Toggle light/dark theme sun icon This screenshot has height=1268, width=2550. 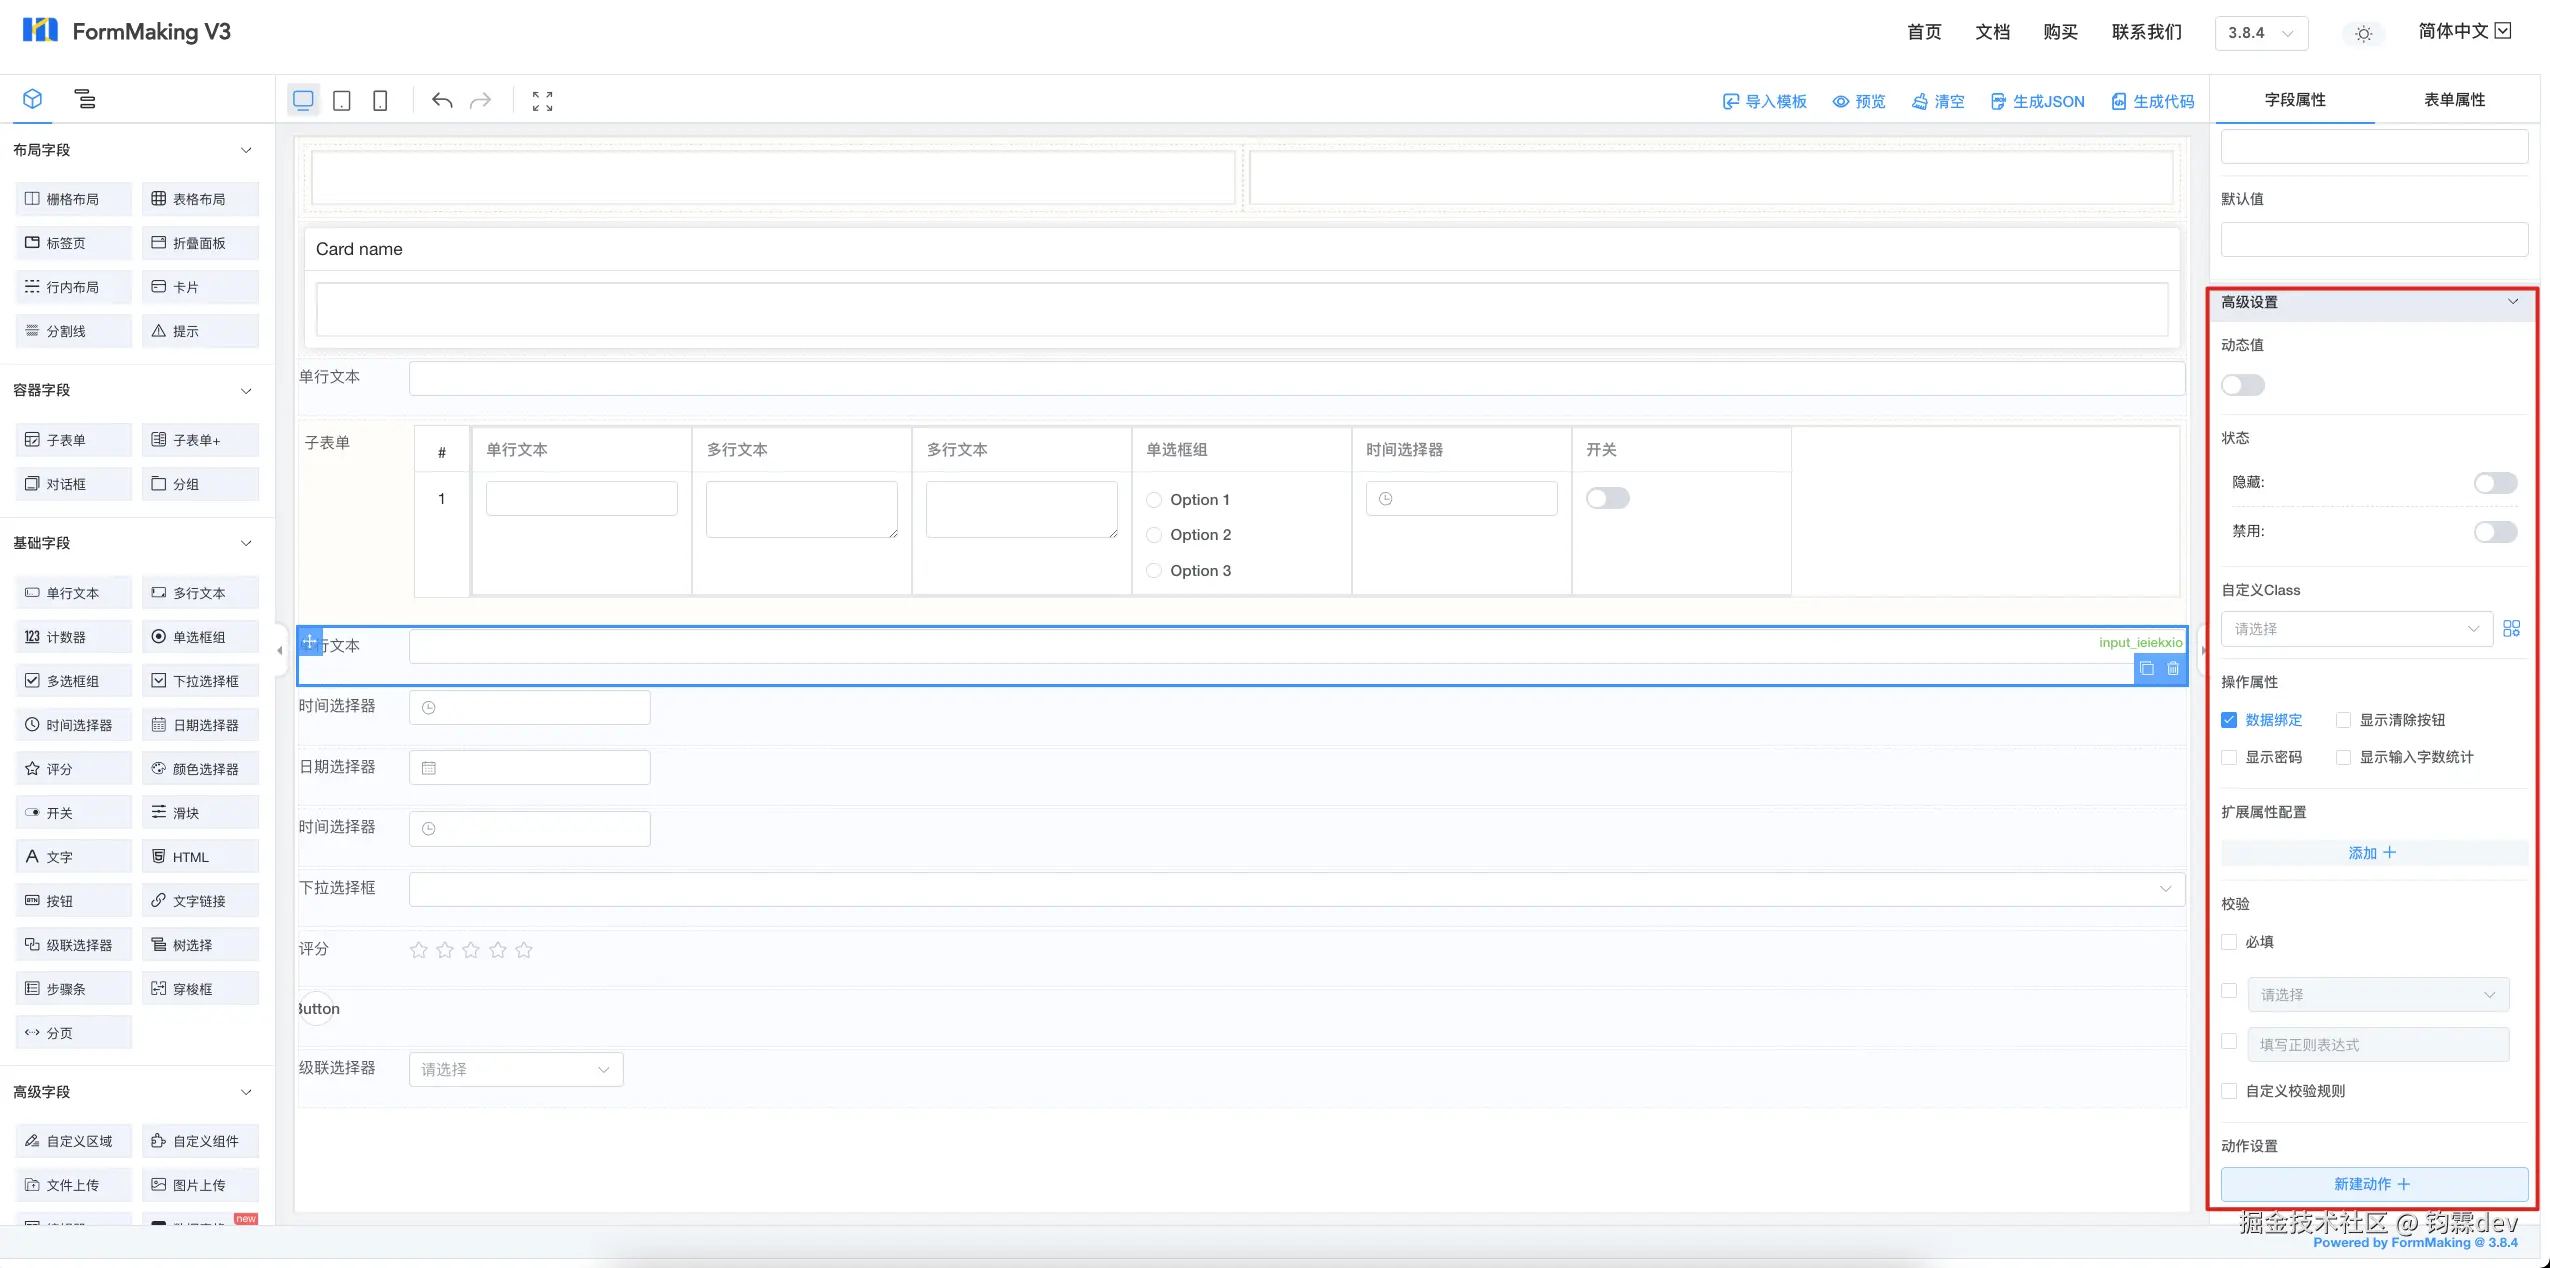pos(2363,34)
